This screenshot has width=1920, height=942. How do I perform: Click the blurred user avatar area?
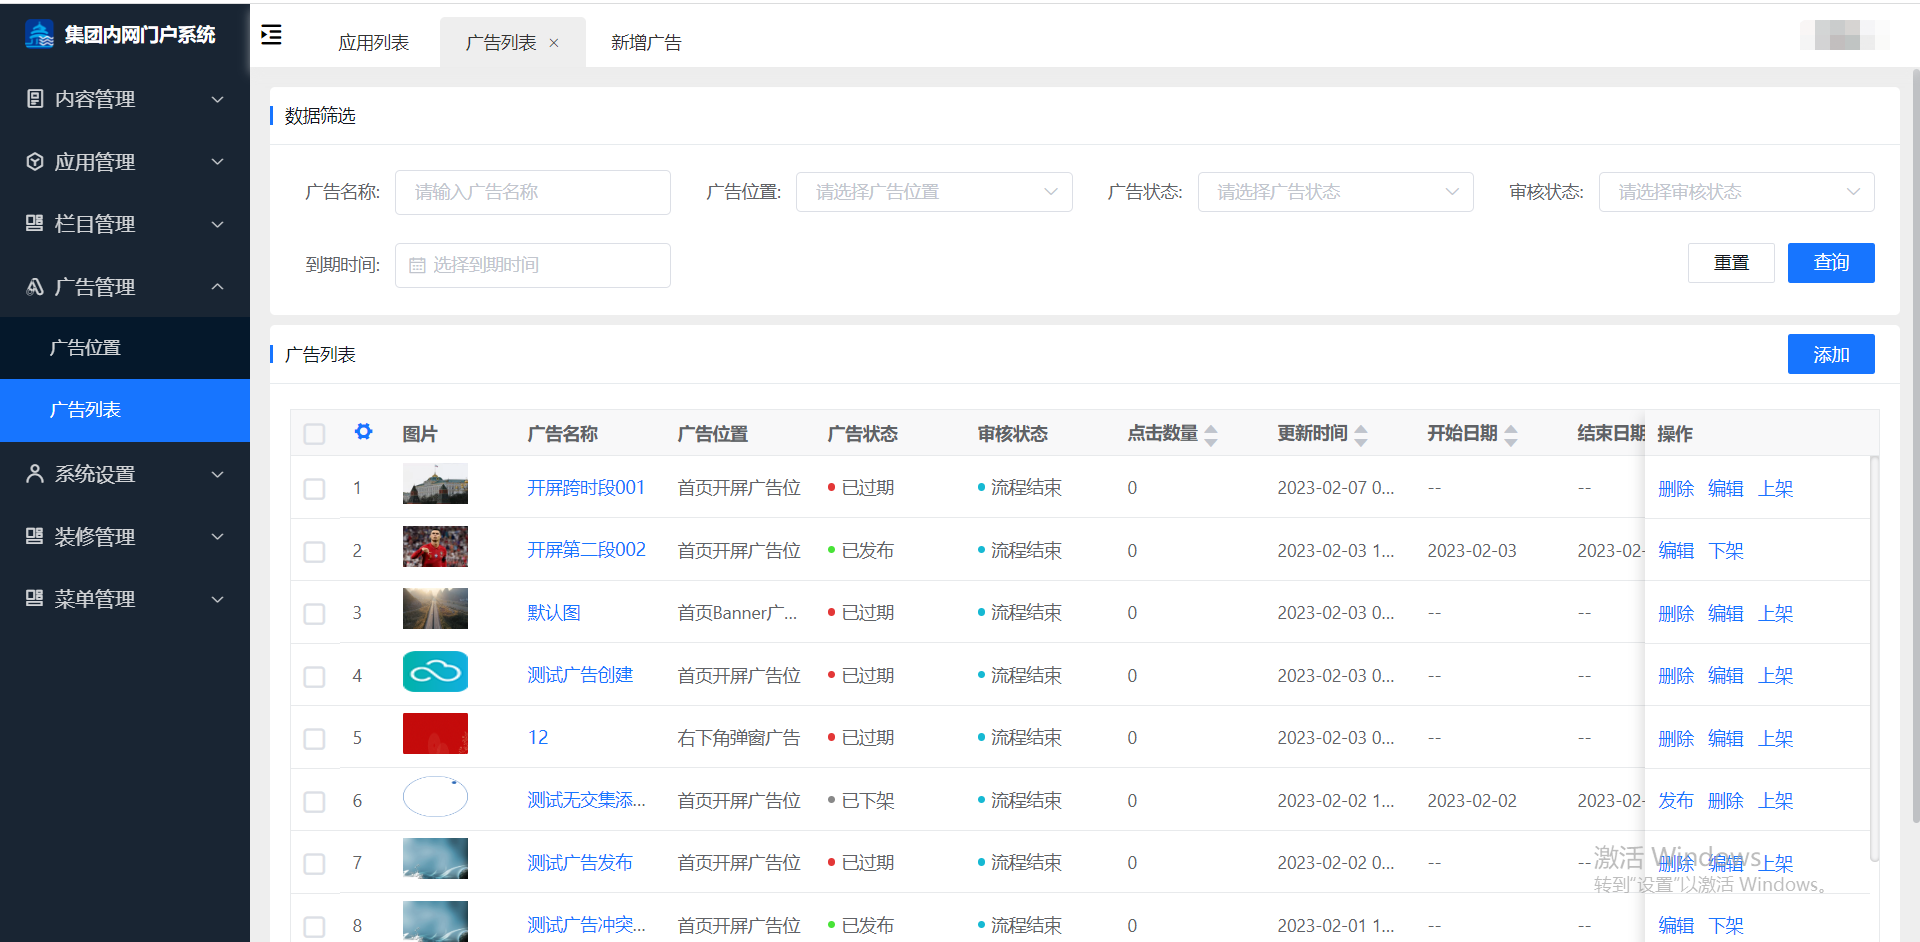(1845, 35)
